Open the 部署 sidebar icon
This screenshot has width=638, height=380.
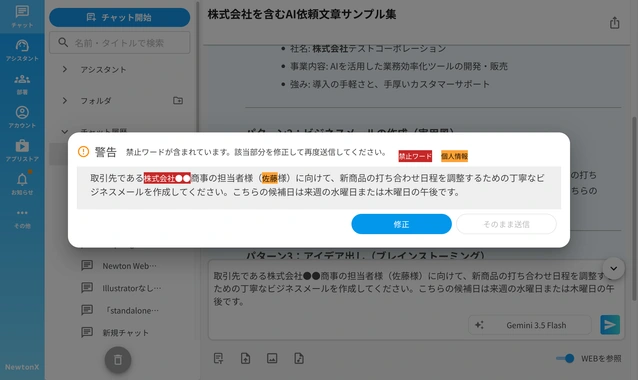click(x=22, y=84)
